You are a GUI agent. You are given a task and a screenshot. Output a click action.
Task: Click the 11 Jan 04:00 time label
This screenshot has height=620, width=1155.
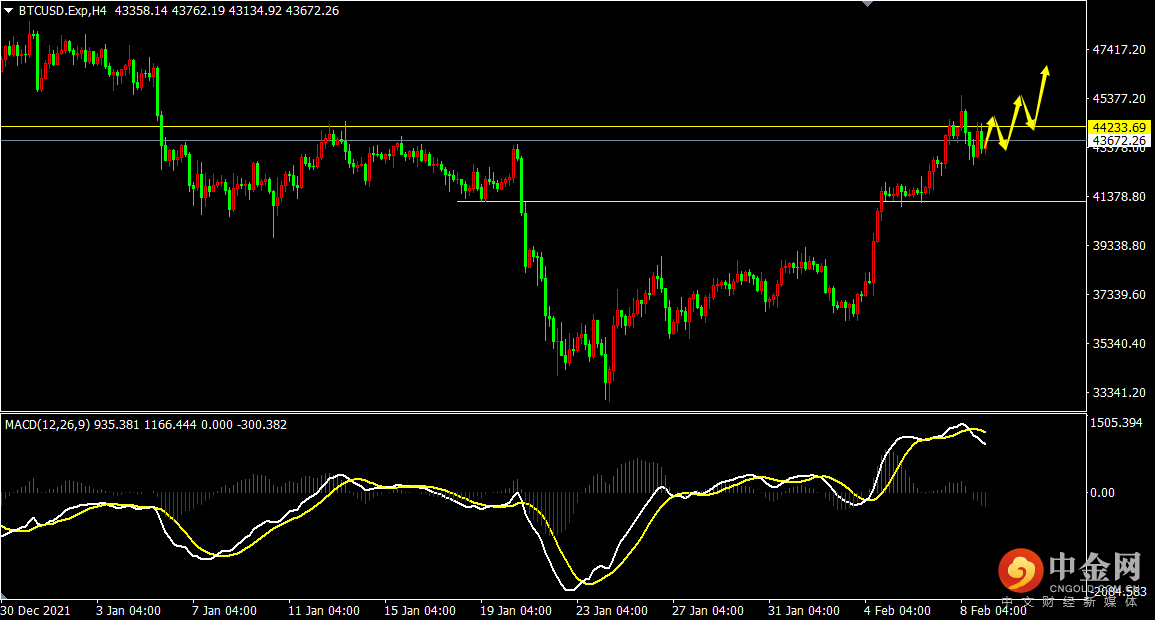pyautogui.click(x=324, y=611)
